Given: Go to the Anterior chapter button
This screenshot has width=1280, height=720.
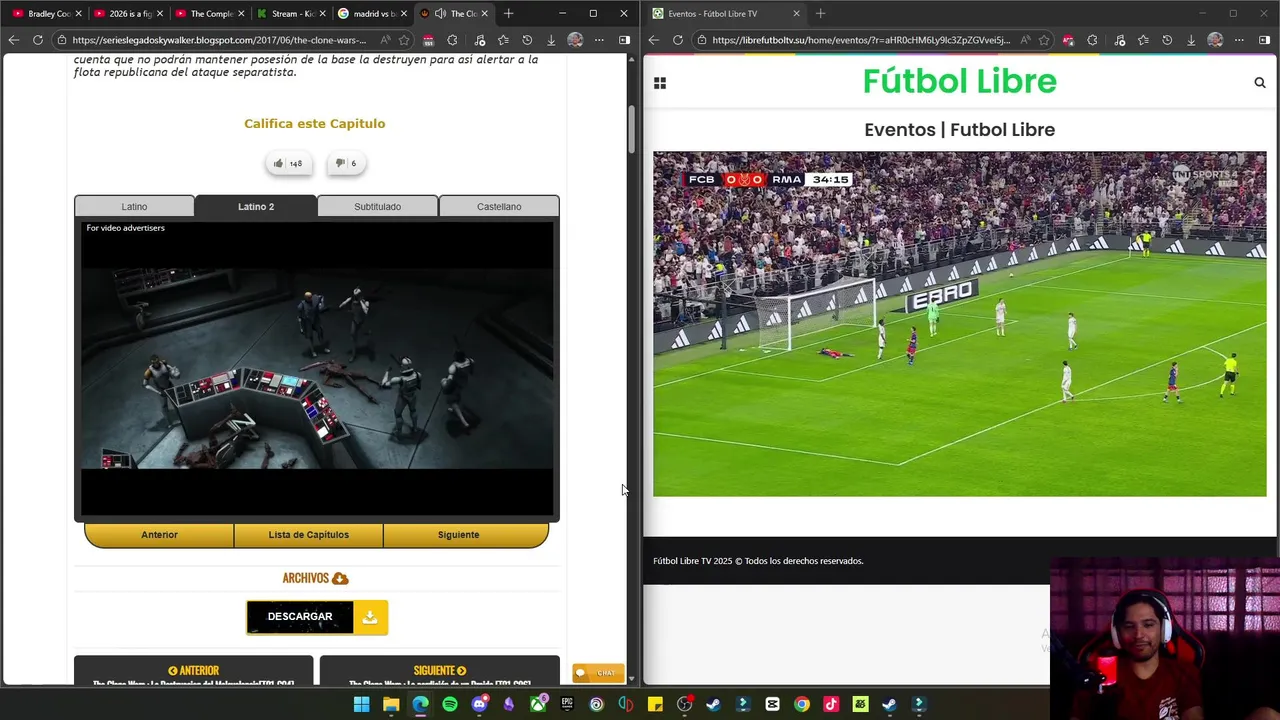Looking at the screenshot, I should 159,535.
